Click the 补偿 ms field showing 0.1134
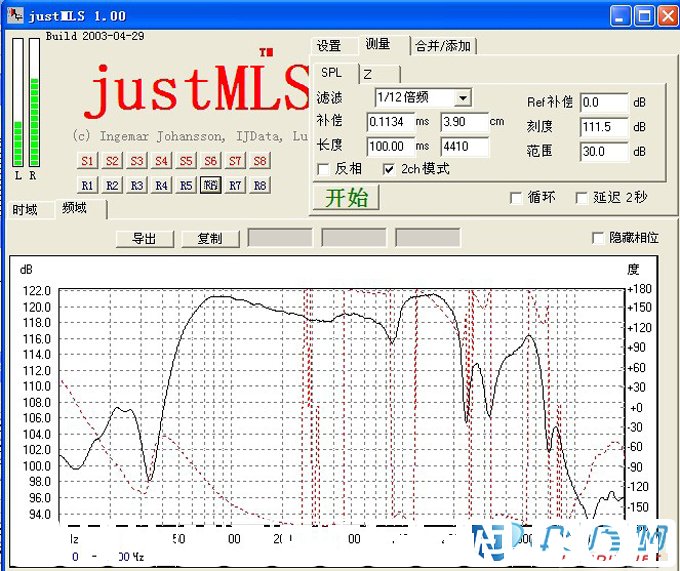680x571 pixels. (390, 122)
